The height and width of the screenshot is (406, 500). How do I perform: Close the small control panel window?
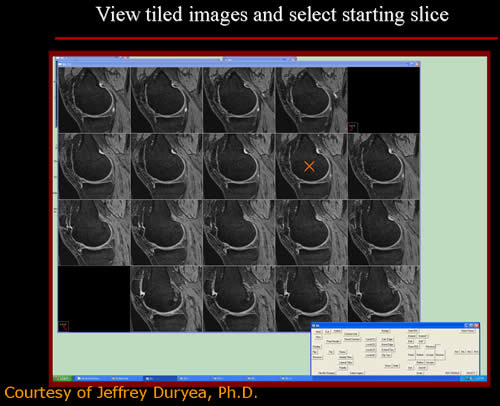click(476, 325)
